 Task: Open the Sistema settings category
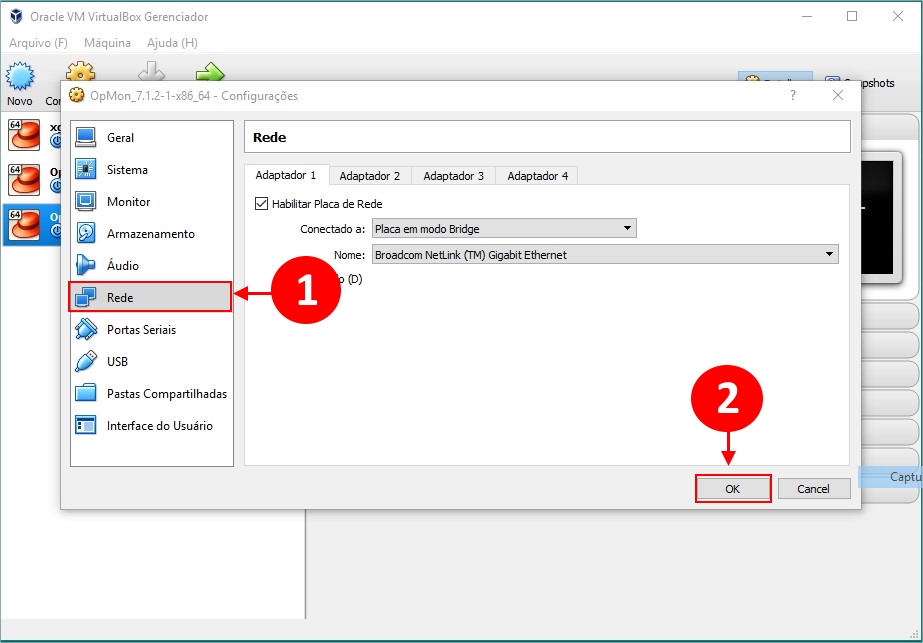pyautogui.click(x=86, y=170)
